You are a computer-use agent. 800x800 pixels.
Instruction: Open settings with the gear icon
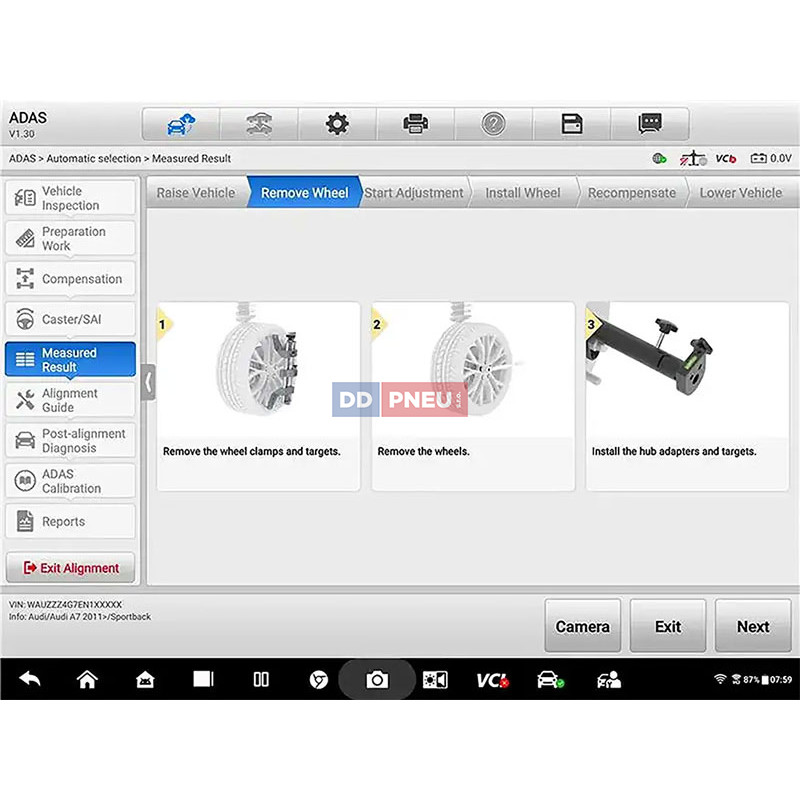(338, 124)
